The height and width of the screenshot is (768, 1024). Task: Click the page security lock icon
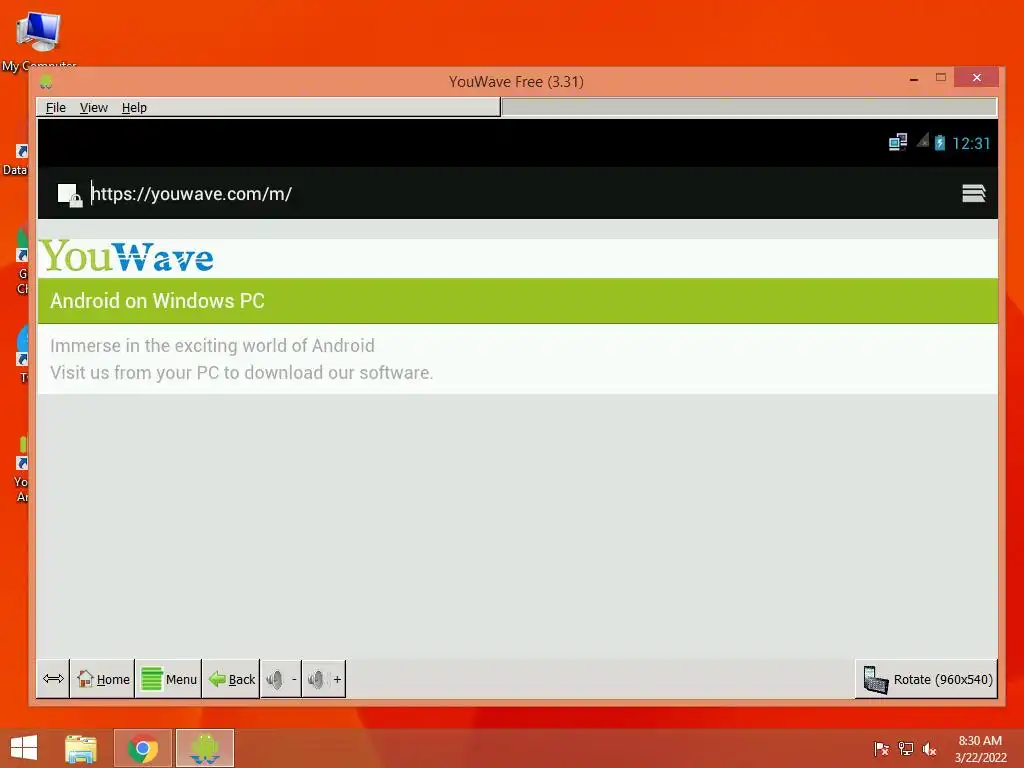(70, 195)
